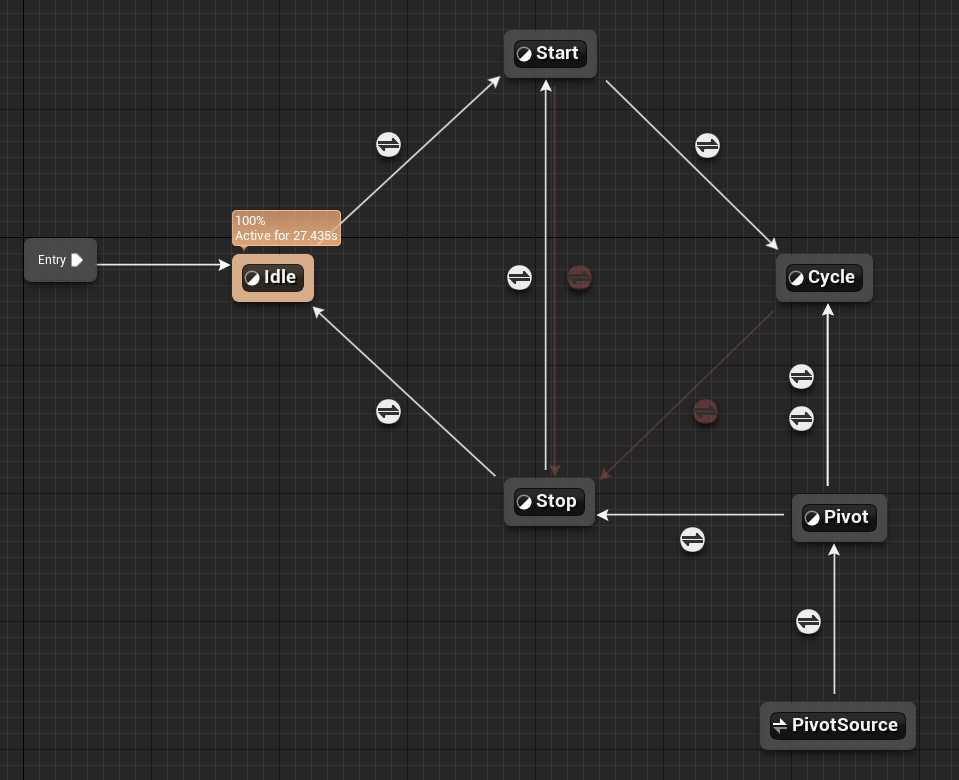
Task: Click the Entry node
Action: tap(53, 260)
